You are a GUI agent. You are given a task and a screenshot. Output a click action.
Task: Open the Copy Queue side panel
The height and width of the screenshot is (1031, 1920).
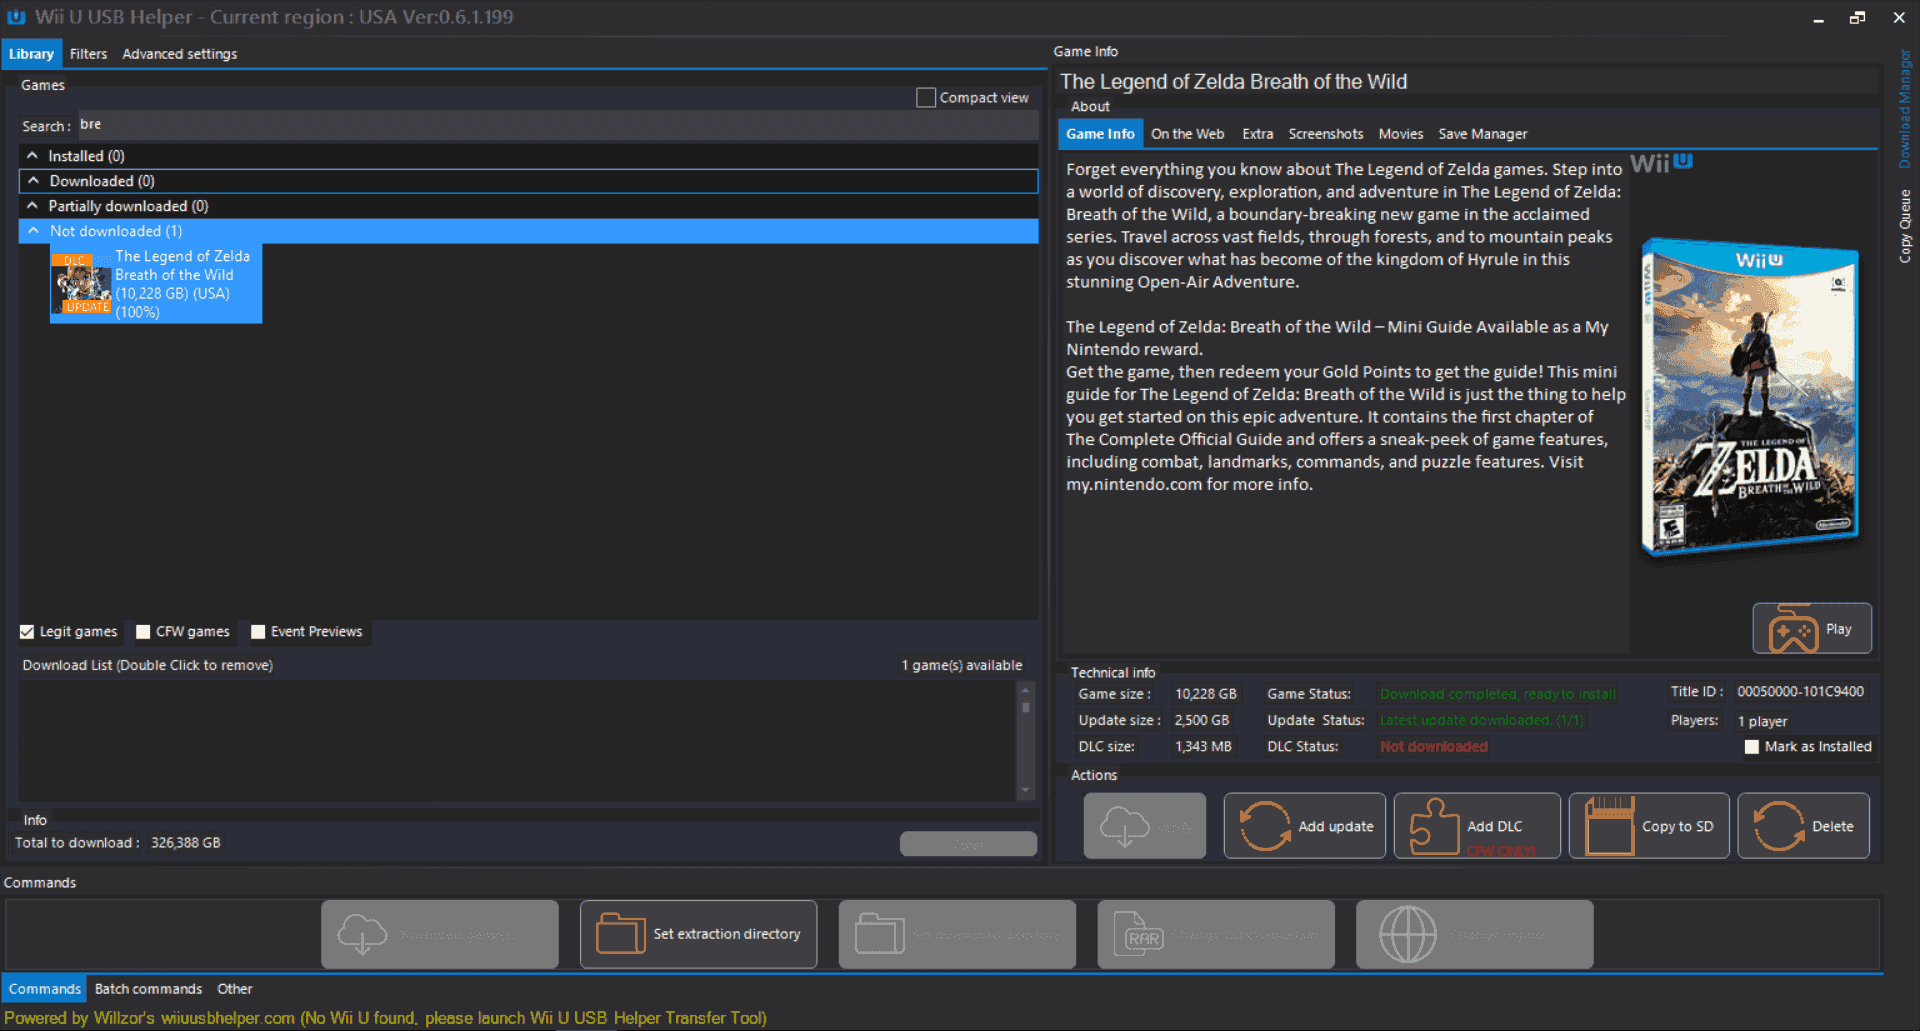(x=1905, y=226)
